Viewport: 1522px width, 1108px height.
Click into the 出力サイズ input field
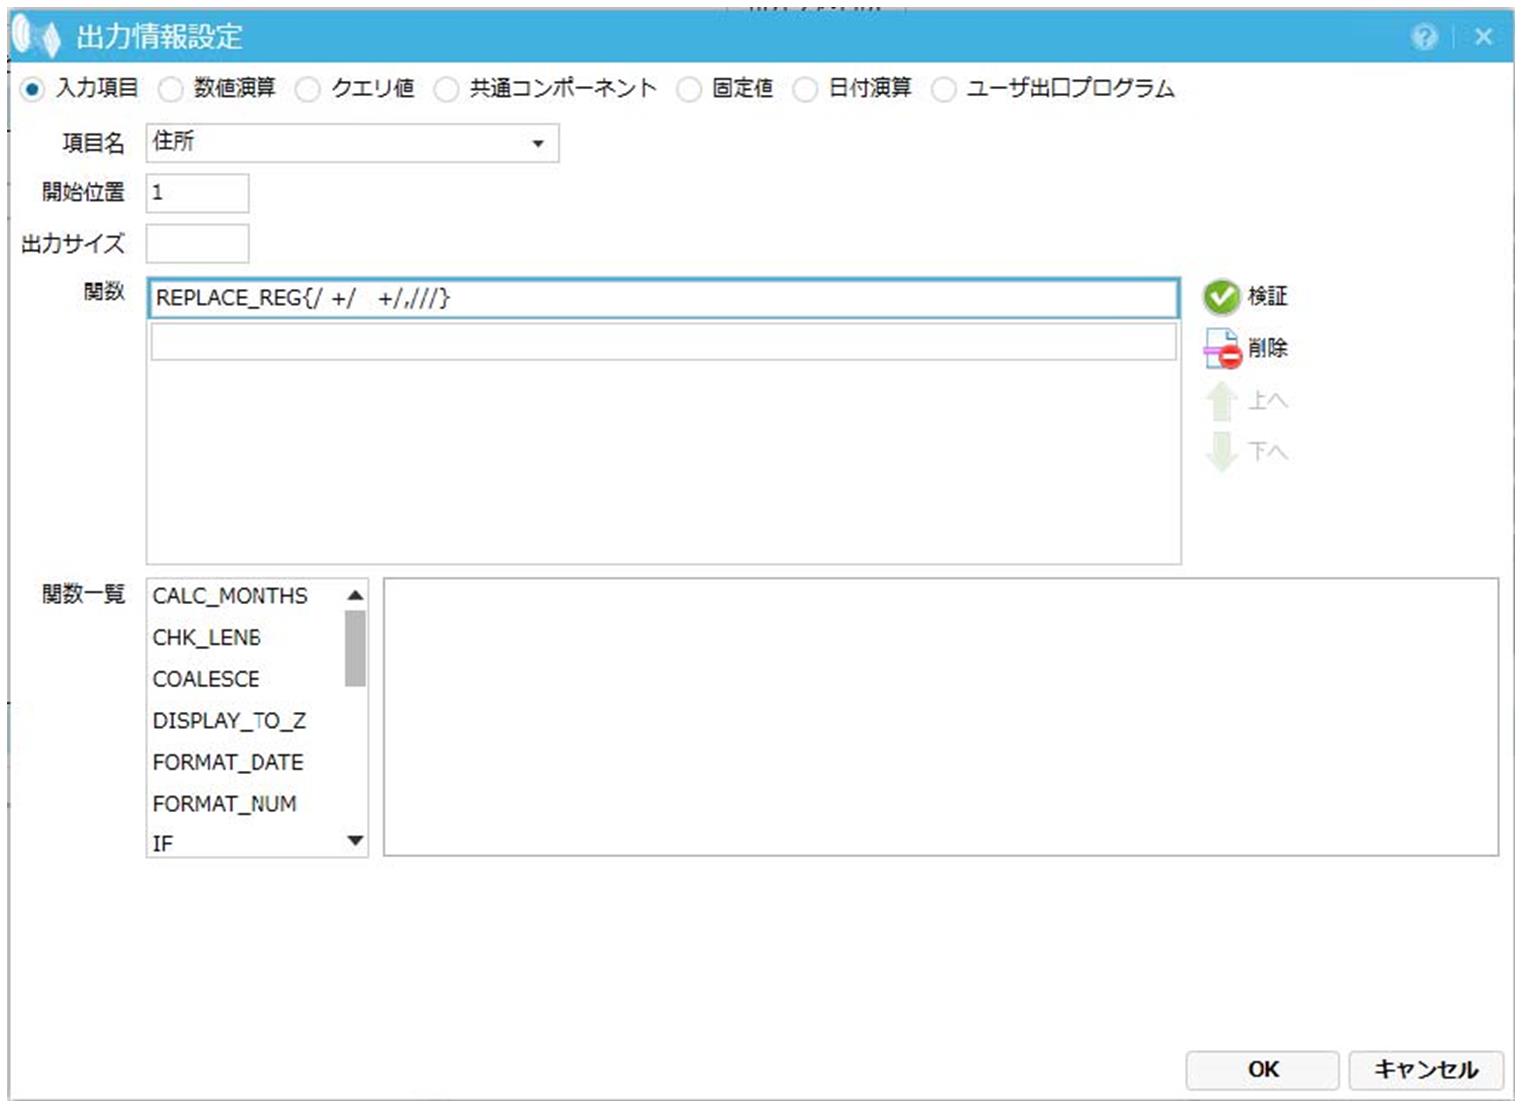[x=198, y=243]
